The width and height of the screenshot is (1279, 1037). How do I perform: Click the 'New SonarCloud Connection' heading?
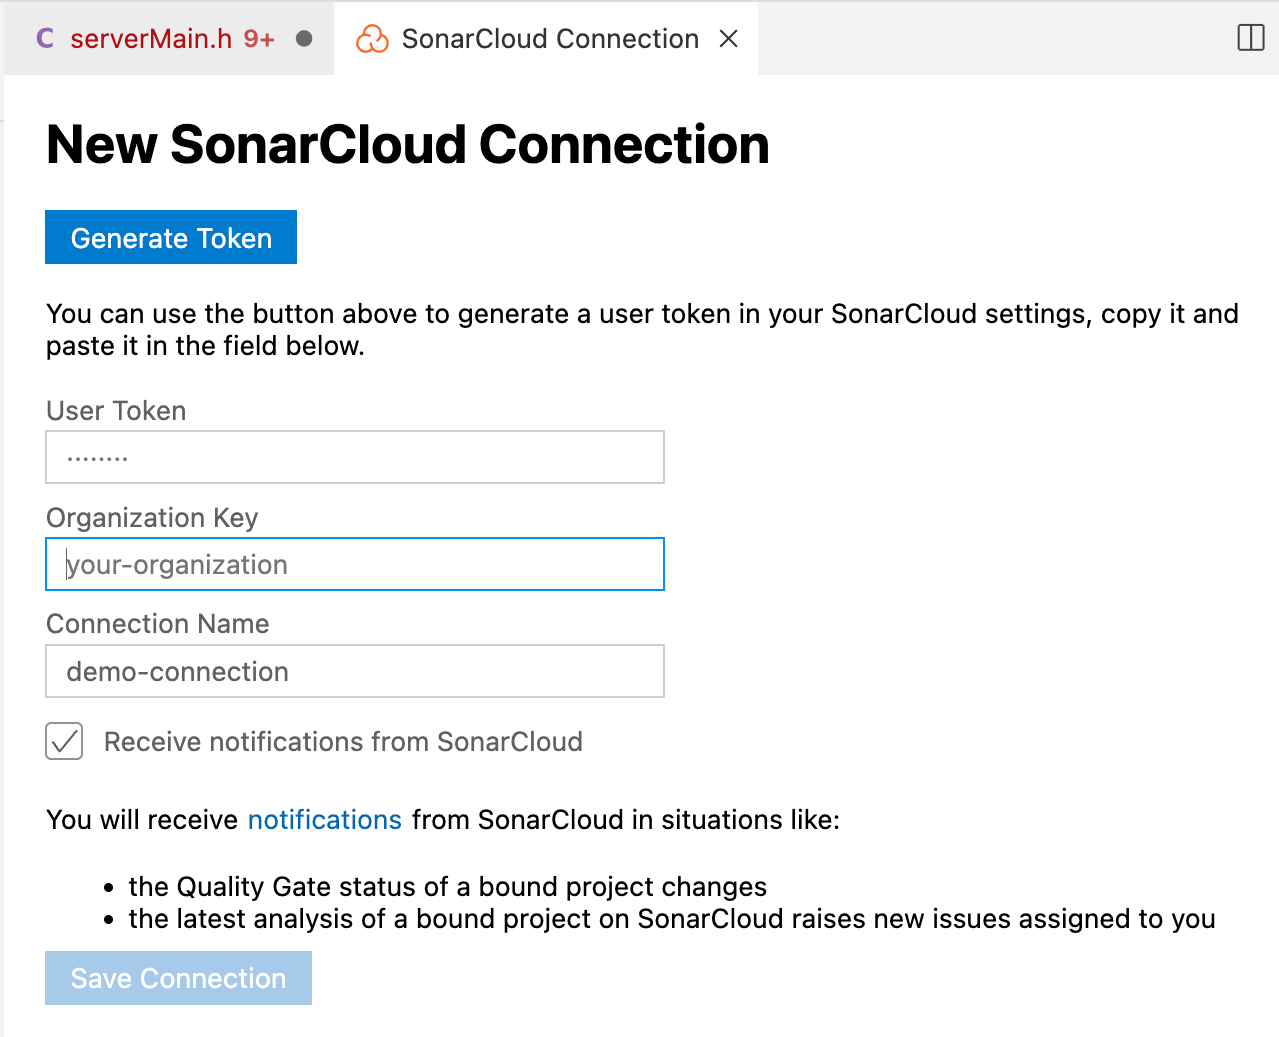[408, 145]
